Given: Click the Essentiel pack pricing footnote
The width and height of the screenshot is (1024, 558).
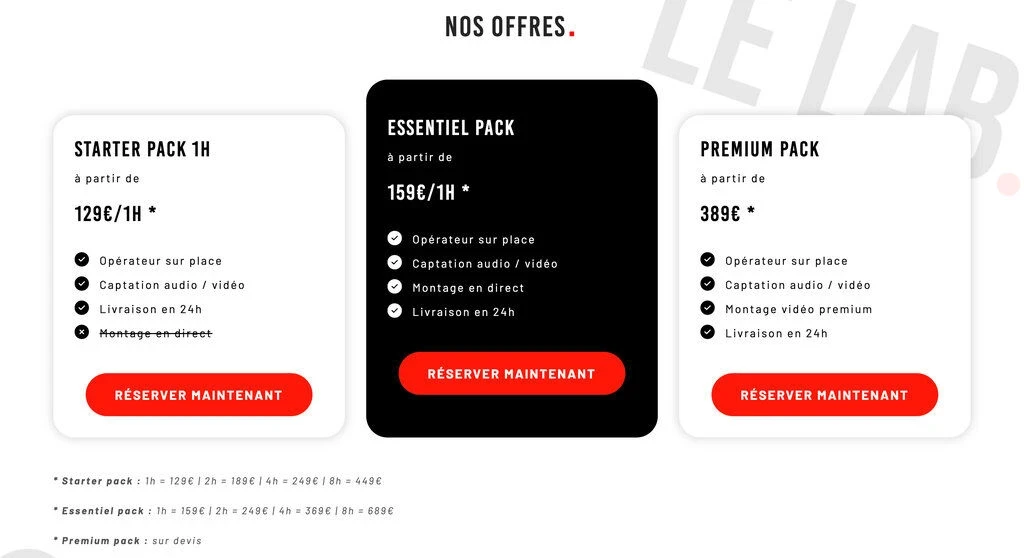Looking at the screenshot, I should click(x=224, y=511).
